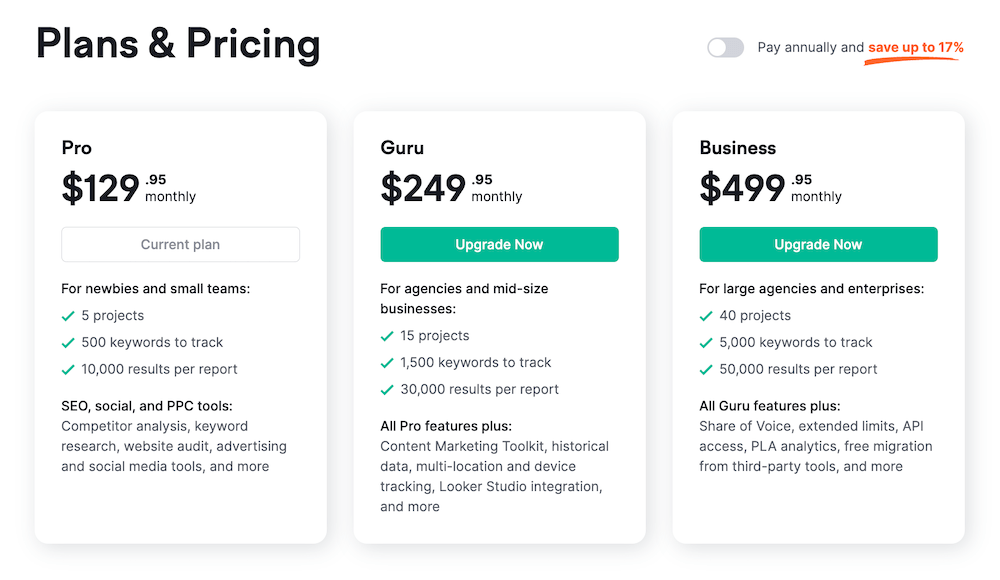Click the checkmark beside 1,500 keywords to track
The height and width of the screenshot is (580, 1000).
point(387,363)
